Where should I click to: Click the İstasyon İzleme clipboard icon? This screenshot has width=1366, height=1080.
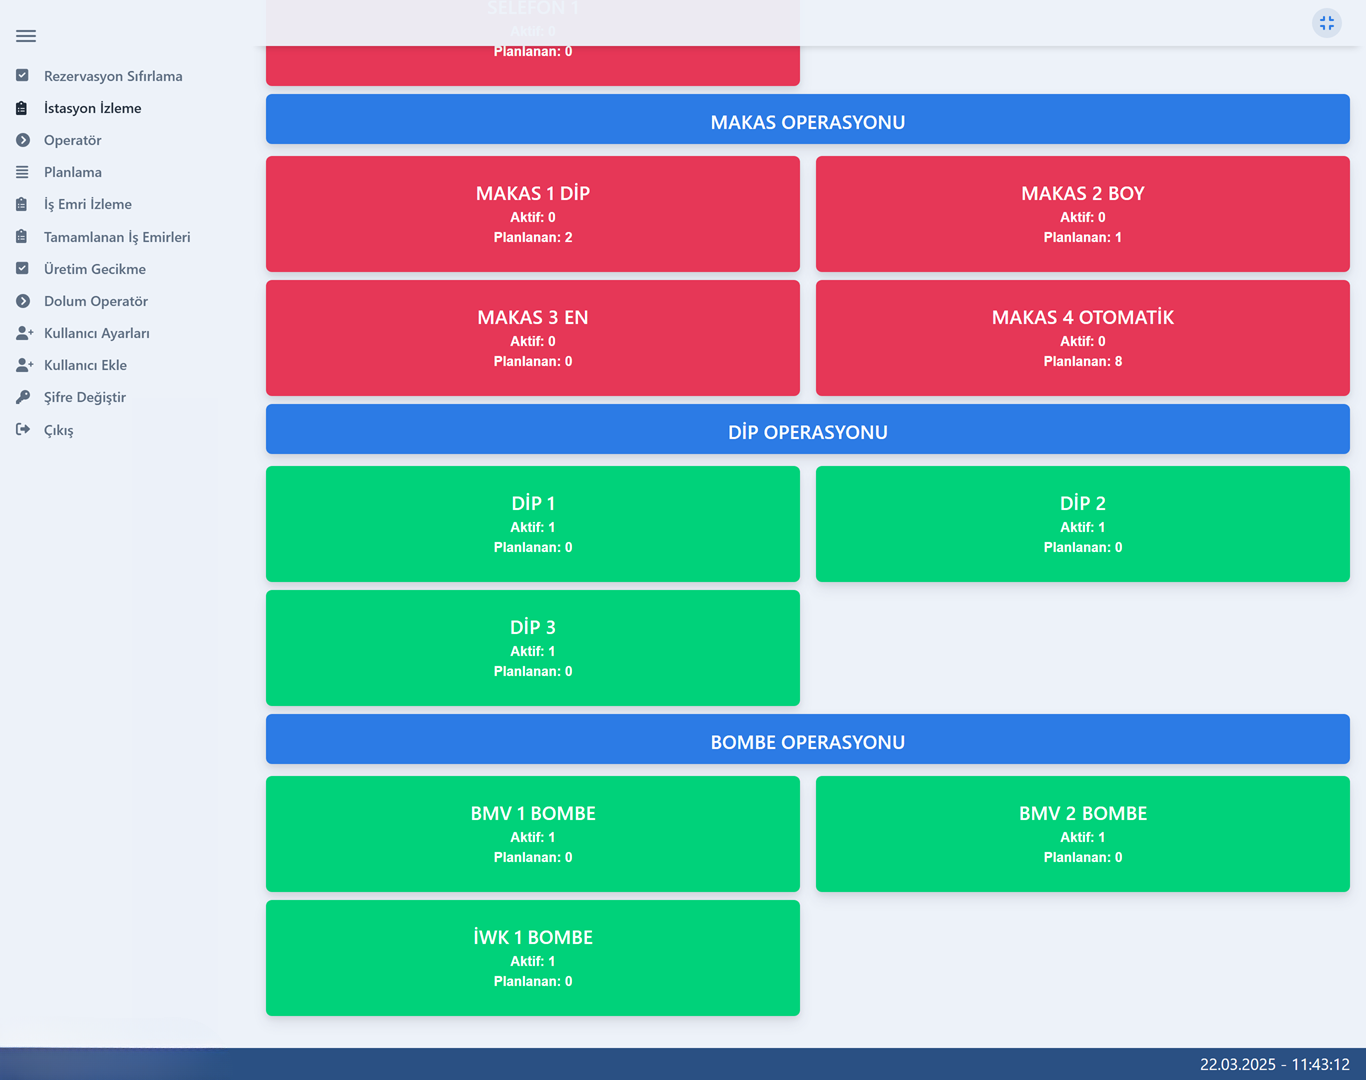pos(22,108)
